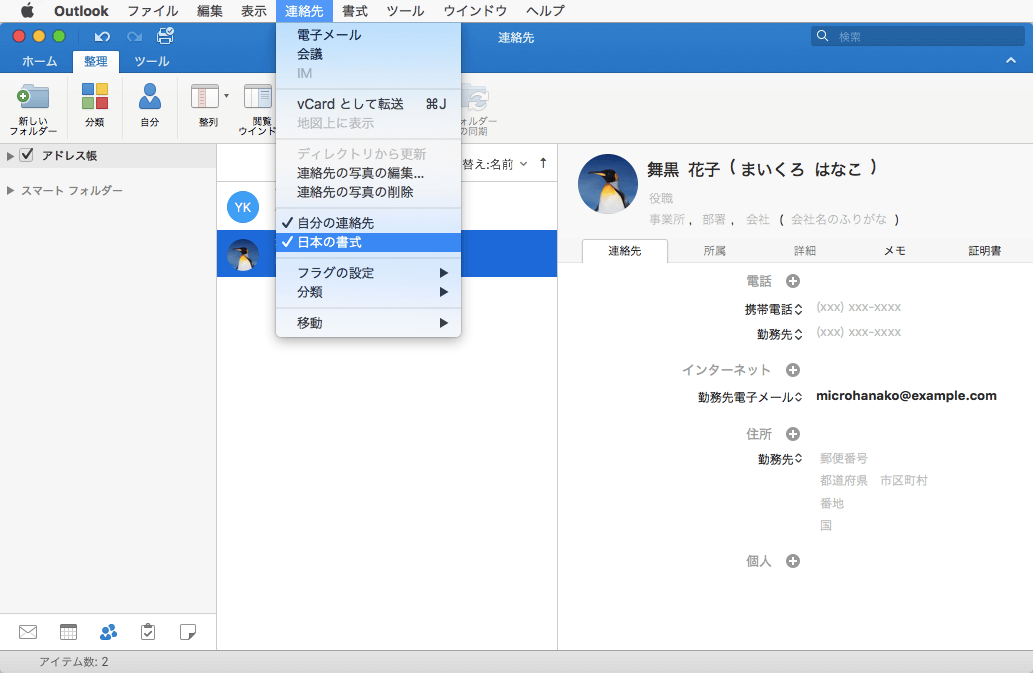Screen dimensions: 1033x673
Task: Open the フラグの設定 submenu
Action: pos(368,273)
